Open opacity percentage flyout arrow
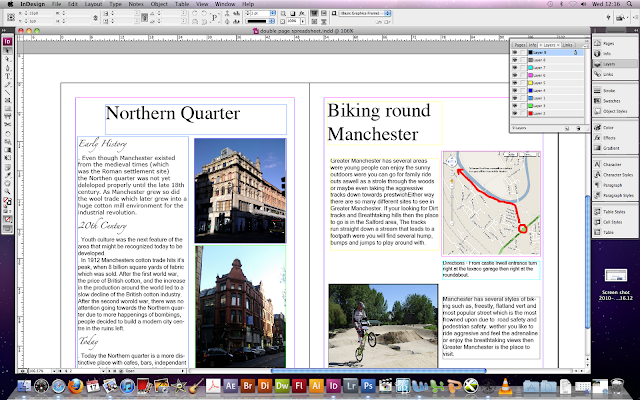The width and height of the screenshot is (640, 400). coord(303,21)
